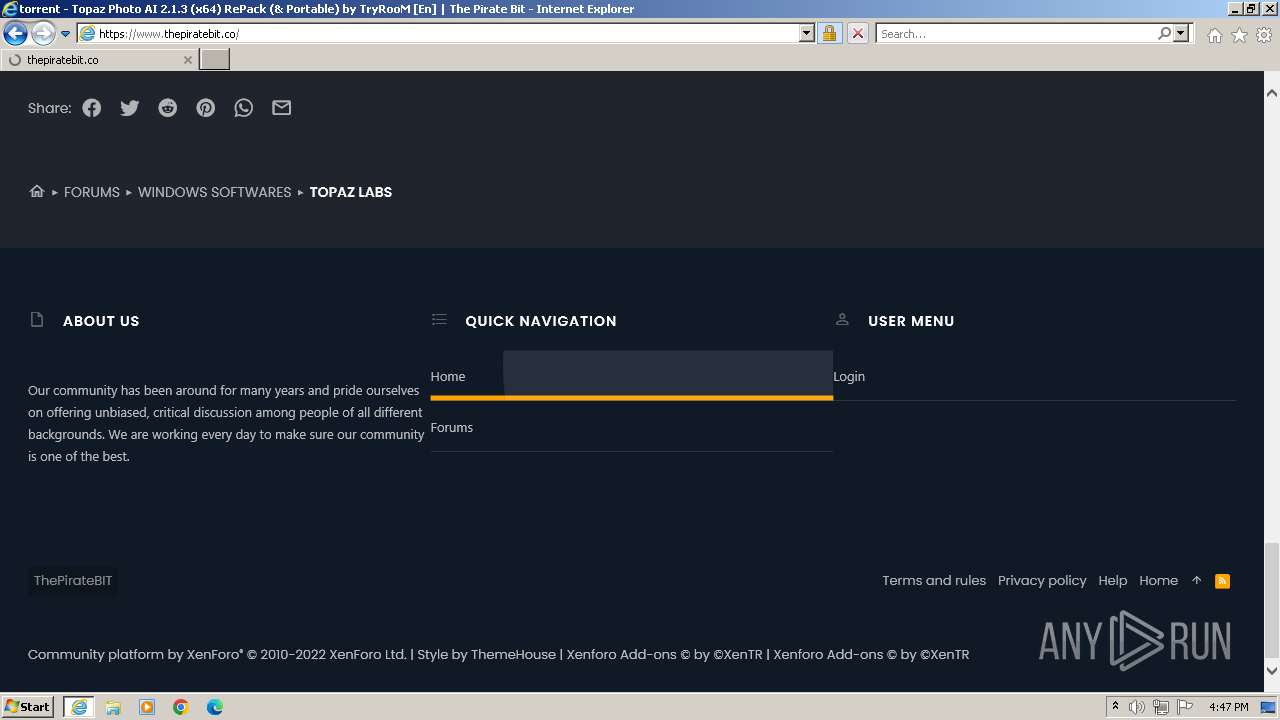The image size is (1280, 720).
Task: Share the page on Pinterest
Action: [x=206, y=108]
